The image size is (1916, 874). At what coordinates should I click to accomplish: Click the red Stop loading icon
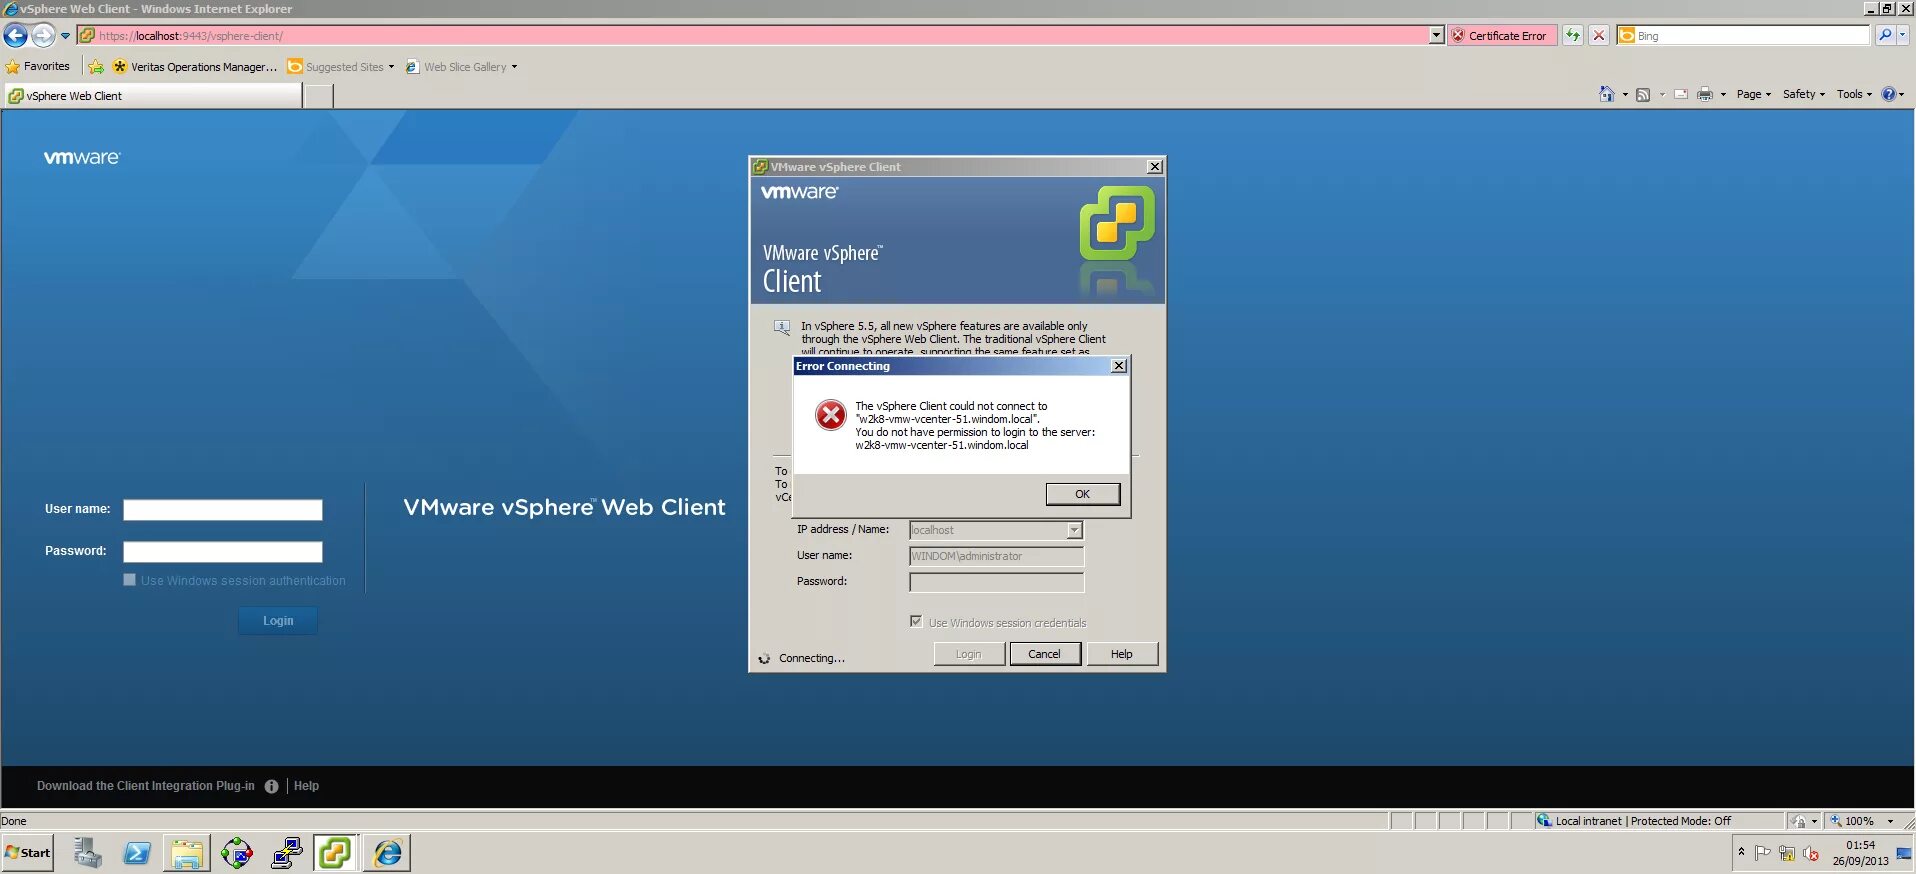1599,36
